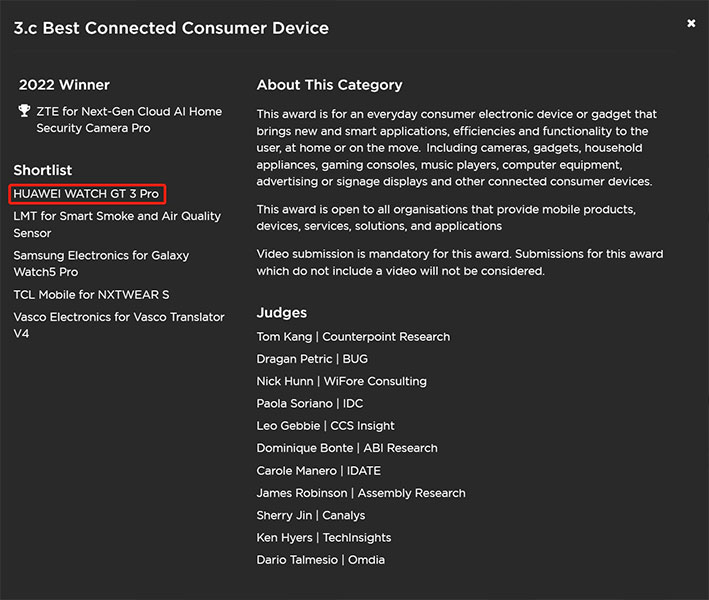Screen dimensions: 709x600
Task: Open Vasco Translator V4 shortlist entry
Action: pyautogui.click(x=118, y=325)
